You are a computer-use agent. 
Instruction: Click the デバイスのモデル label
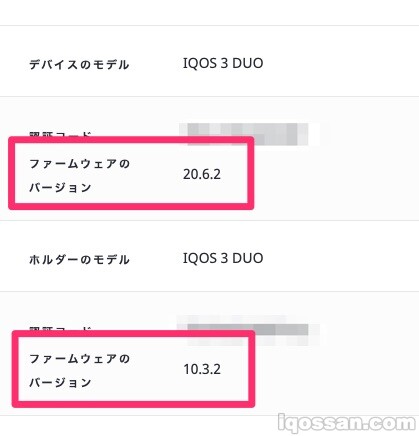(x=79, y=64)
